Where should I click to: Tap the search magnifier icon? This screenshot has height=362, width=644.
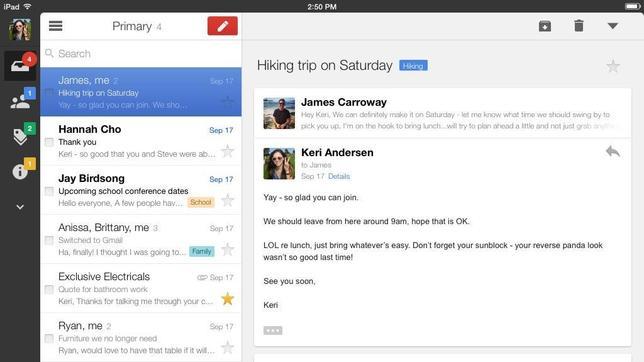point(49,53)
